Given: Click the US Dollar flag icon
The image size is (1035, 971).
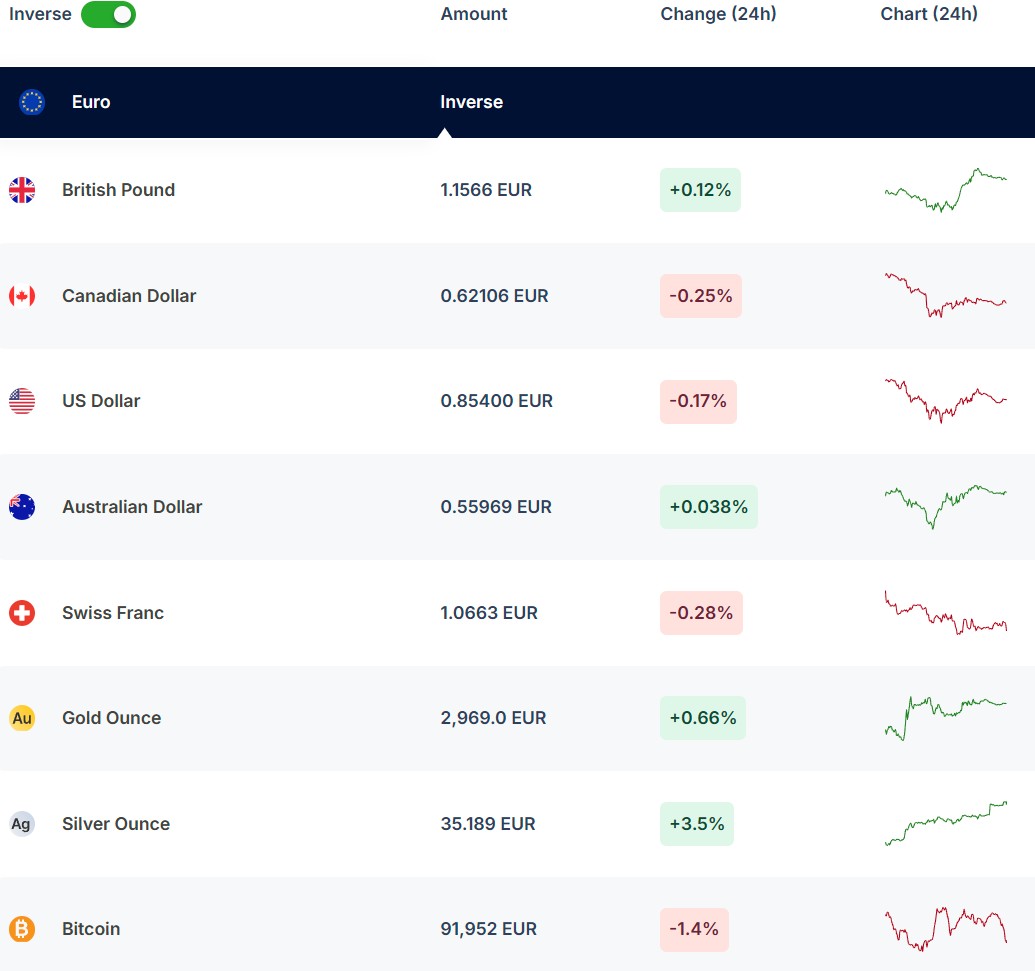Looking at the screenshot, I should point(22,401).
